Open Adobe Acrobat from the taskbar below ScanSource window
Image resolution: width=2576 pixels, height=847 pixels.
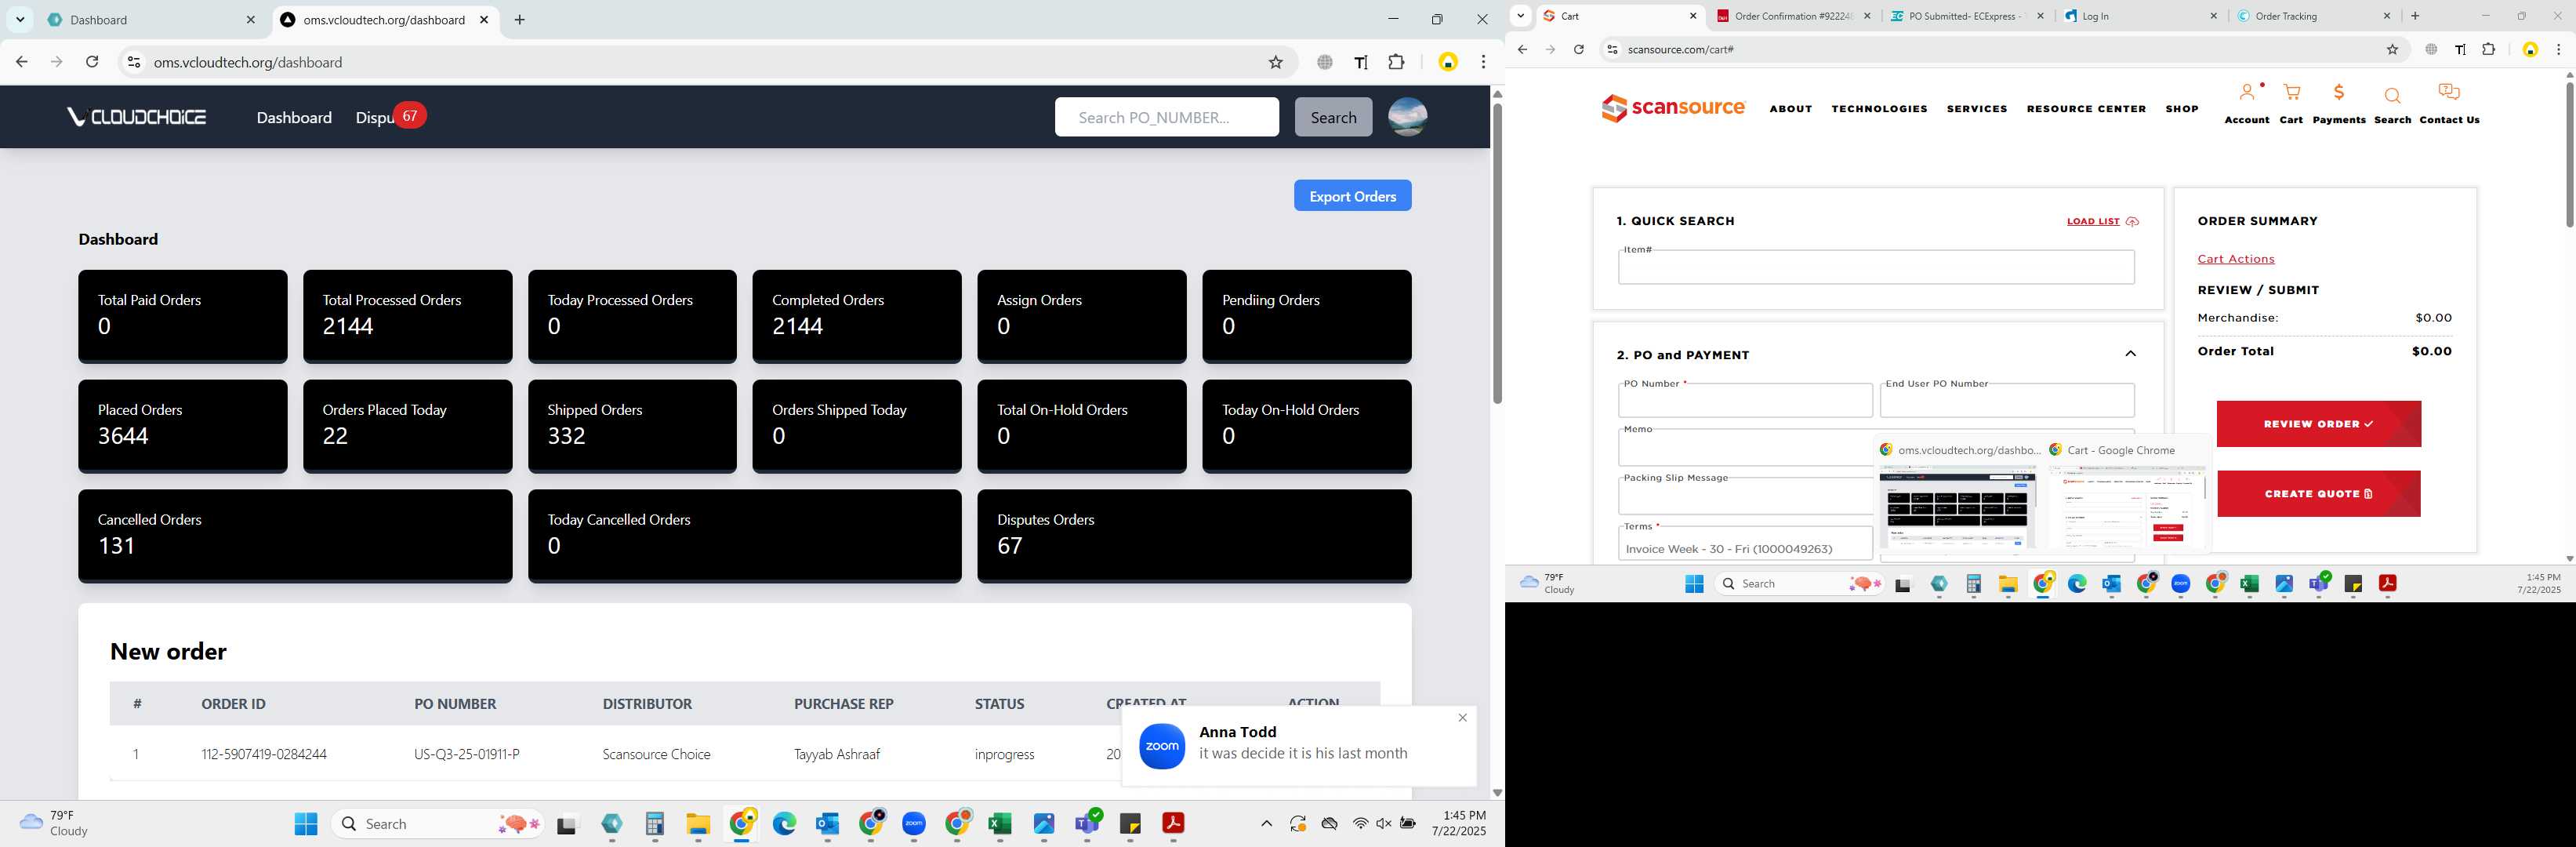click(x=2387, y=583)
